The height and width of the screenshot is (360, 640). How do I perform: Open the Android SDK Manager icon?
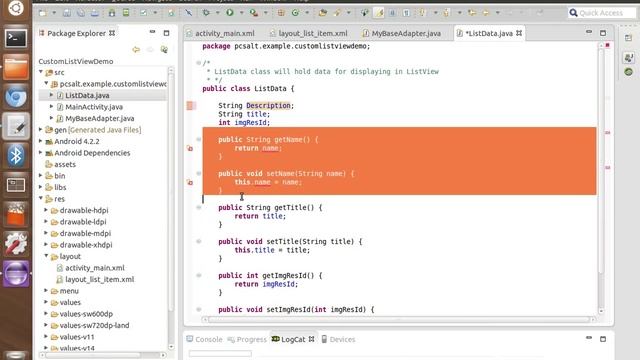[112, 13]
